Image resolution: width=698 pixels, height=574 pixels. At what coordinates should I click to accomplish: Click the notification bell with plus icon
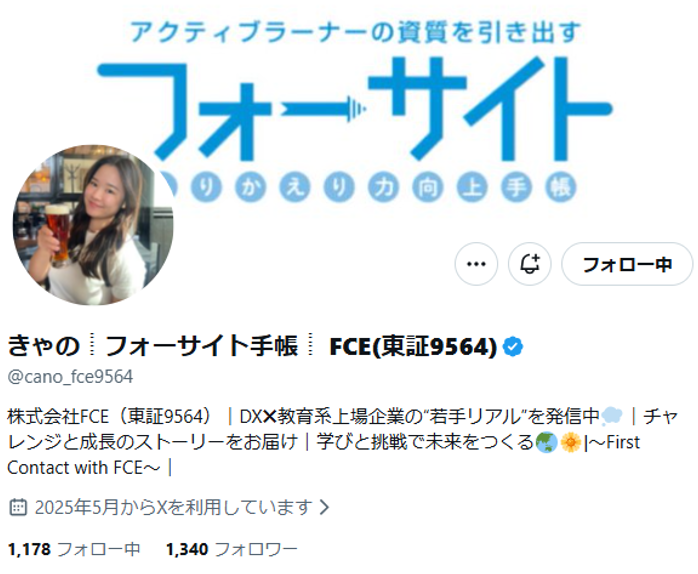point(529,264)
